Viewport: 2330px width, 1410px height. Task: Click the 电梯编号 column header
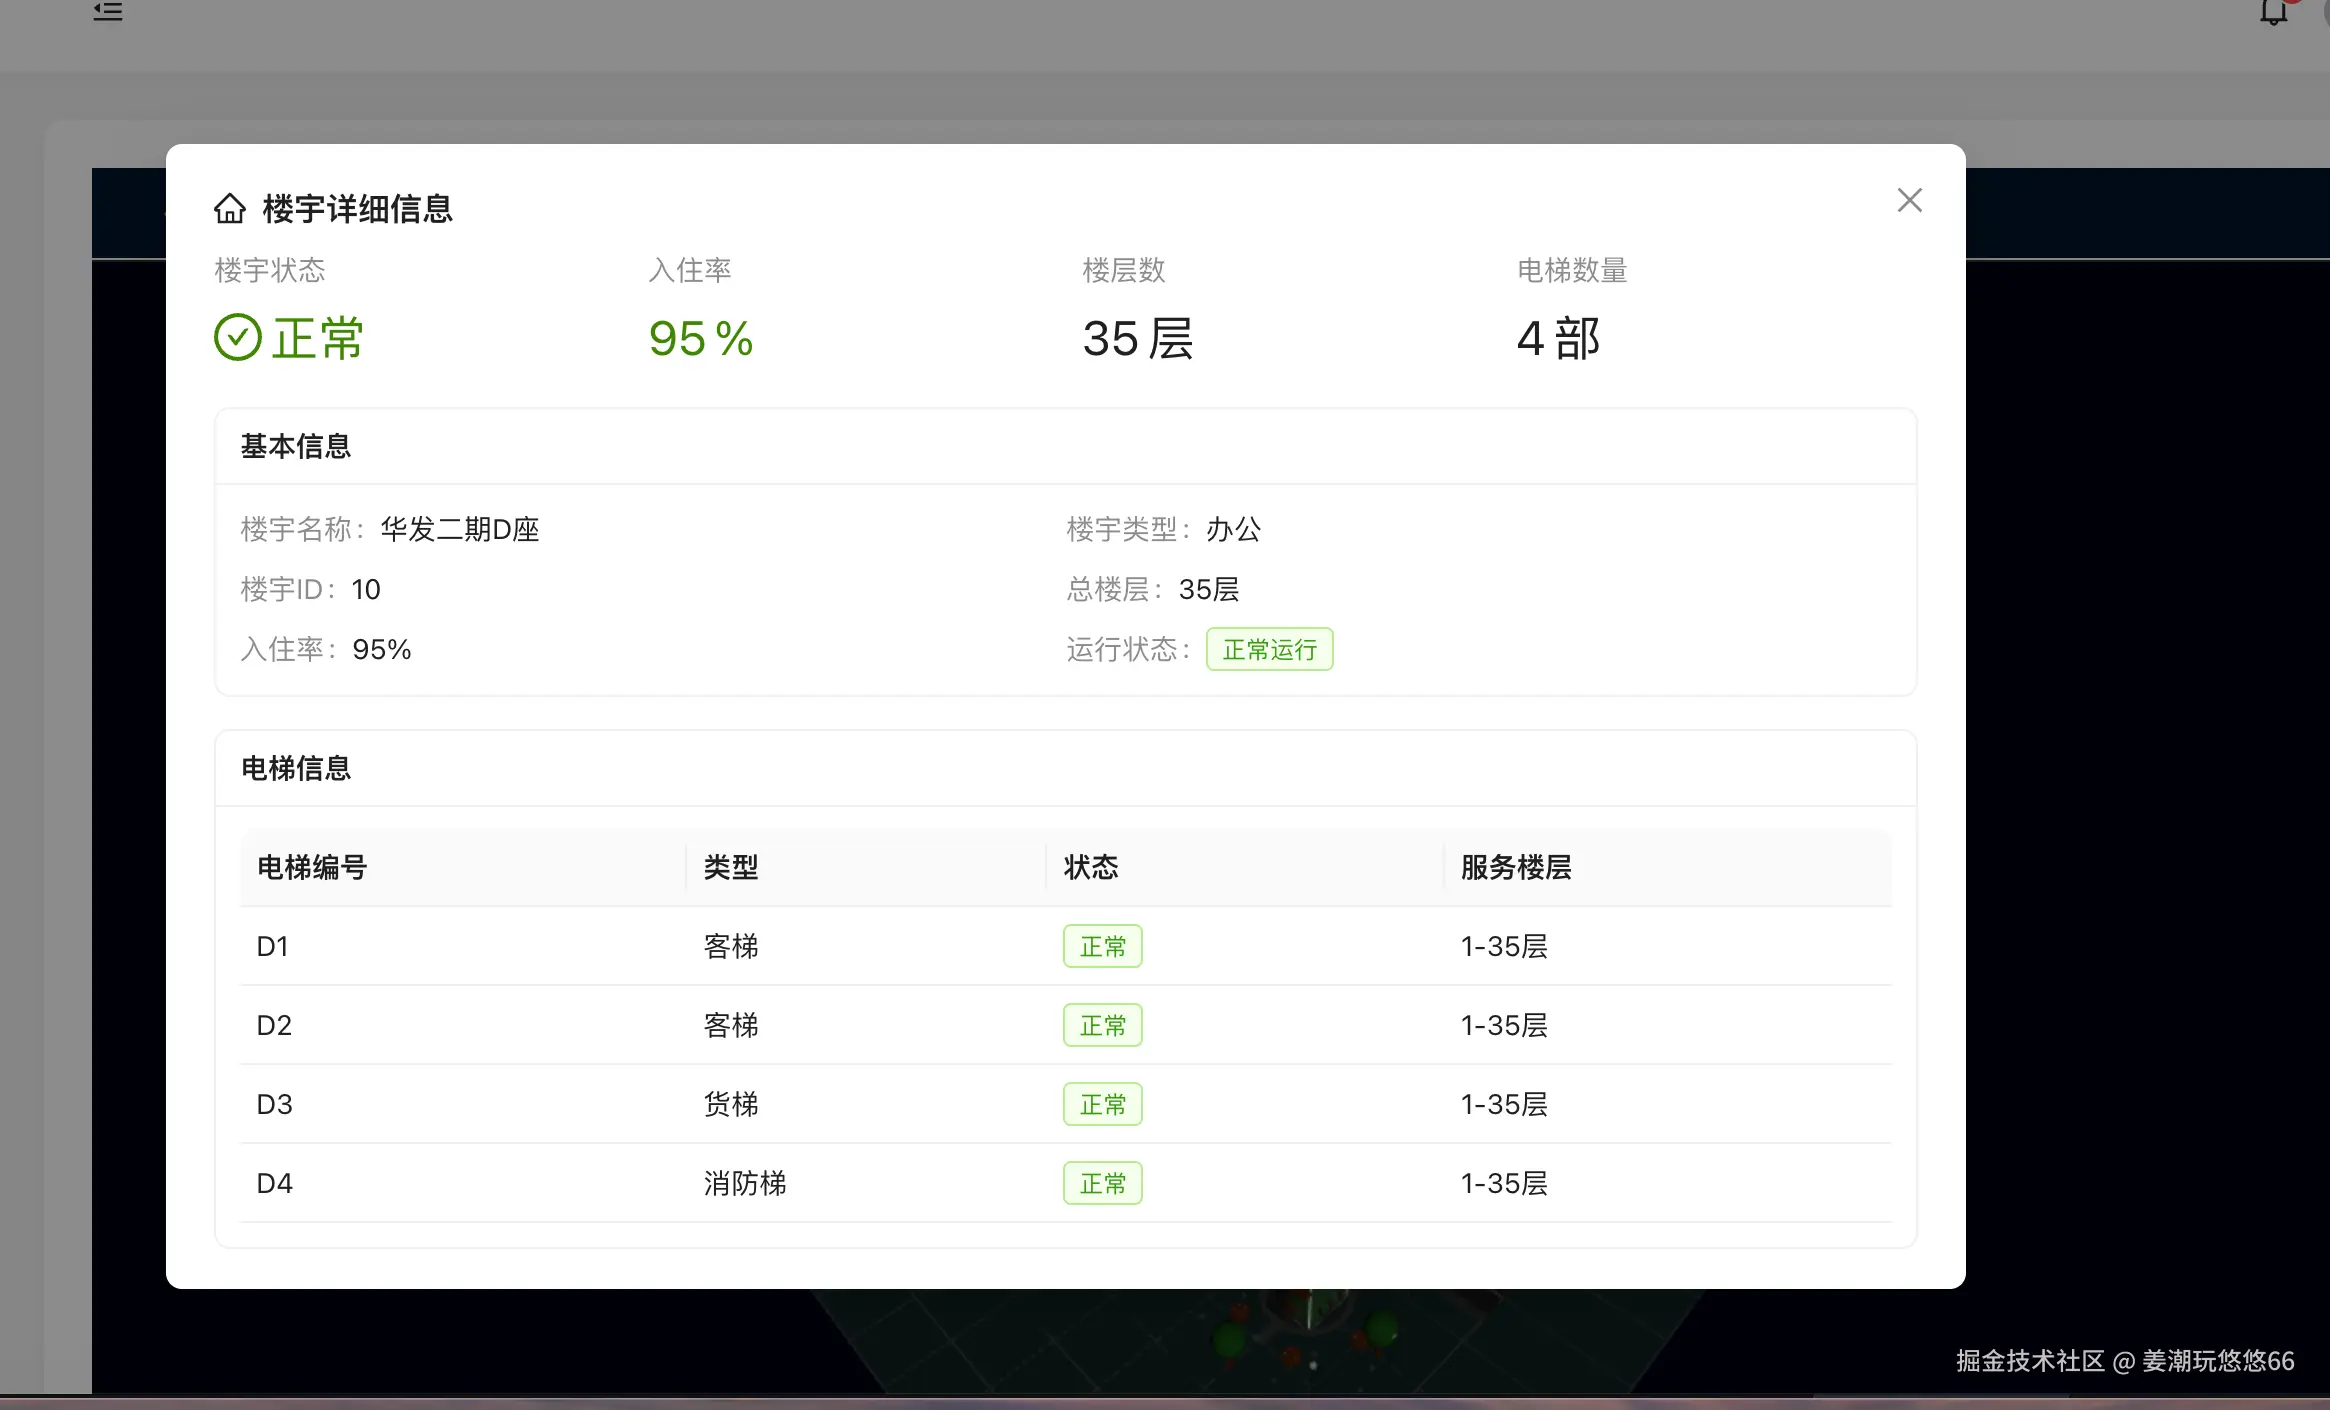[312, 867]
